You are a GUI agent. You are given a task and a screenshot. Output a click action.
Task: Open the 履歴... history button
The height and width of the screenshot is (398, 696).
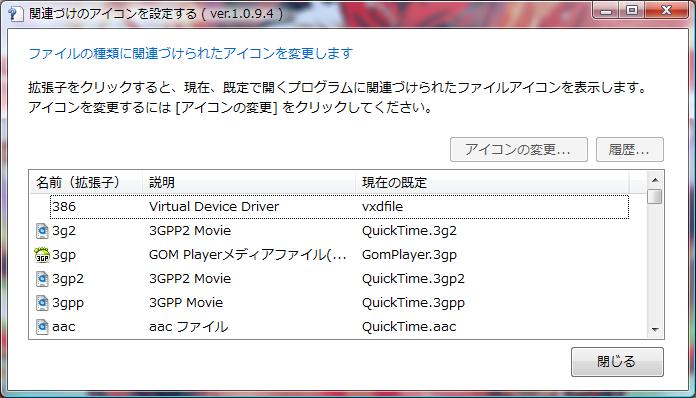pyautogui.click(x=629, y=150)
